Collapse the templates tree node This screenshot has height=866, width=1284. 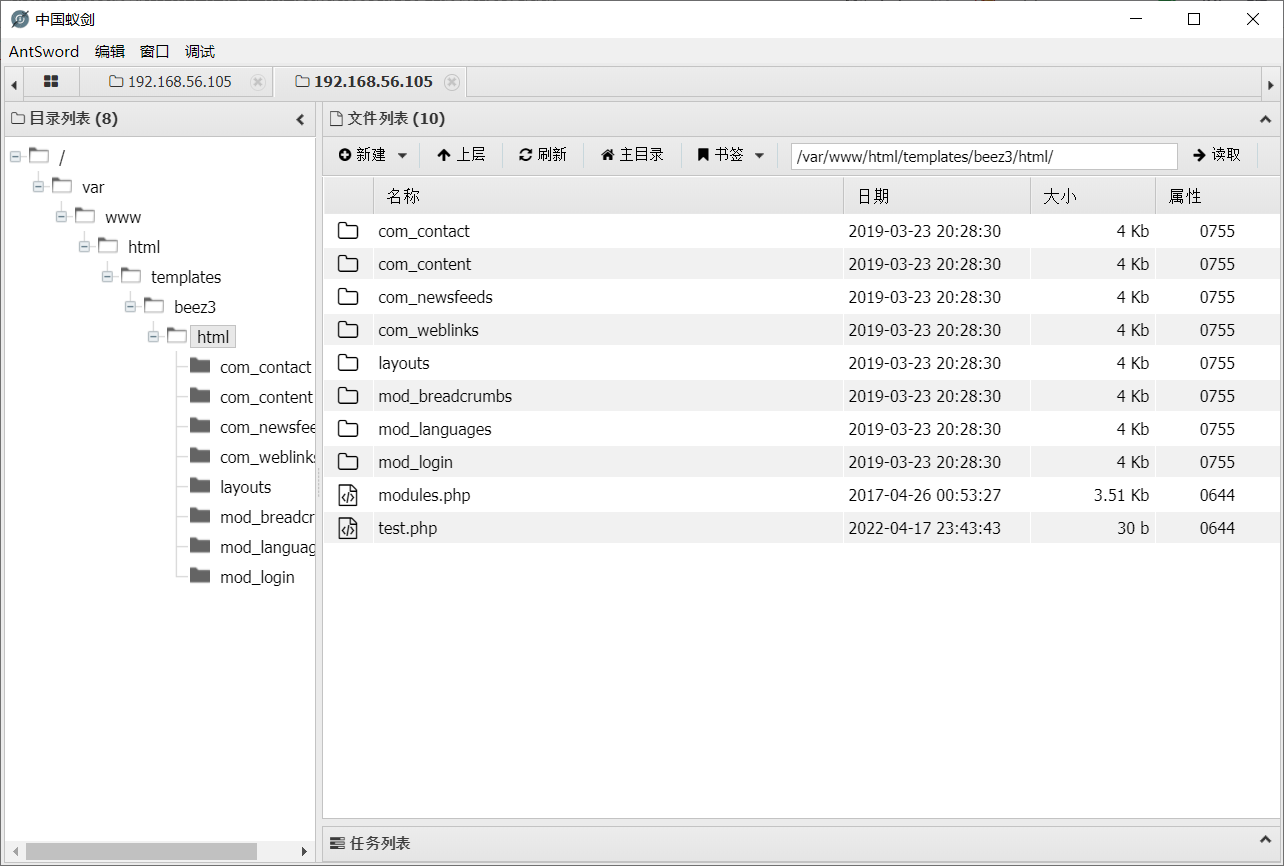tap(107, 276)
